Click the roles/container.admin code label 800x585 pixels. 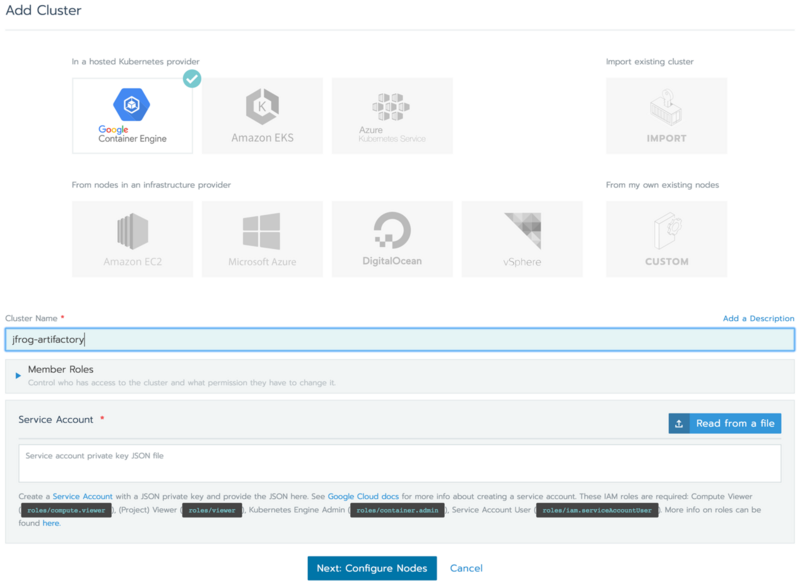[x=397, y=510]
